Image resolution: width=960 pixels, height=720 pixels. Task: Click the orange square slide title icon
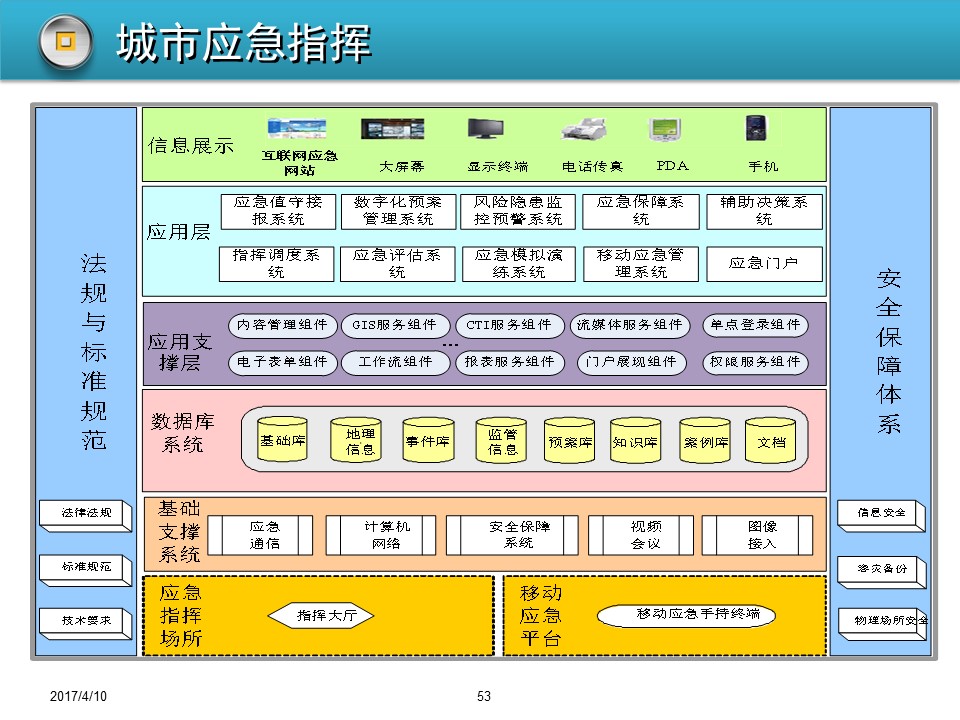click(x=66, y=42)
